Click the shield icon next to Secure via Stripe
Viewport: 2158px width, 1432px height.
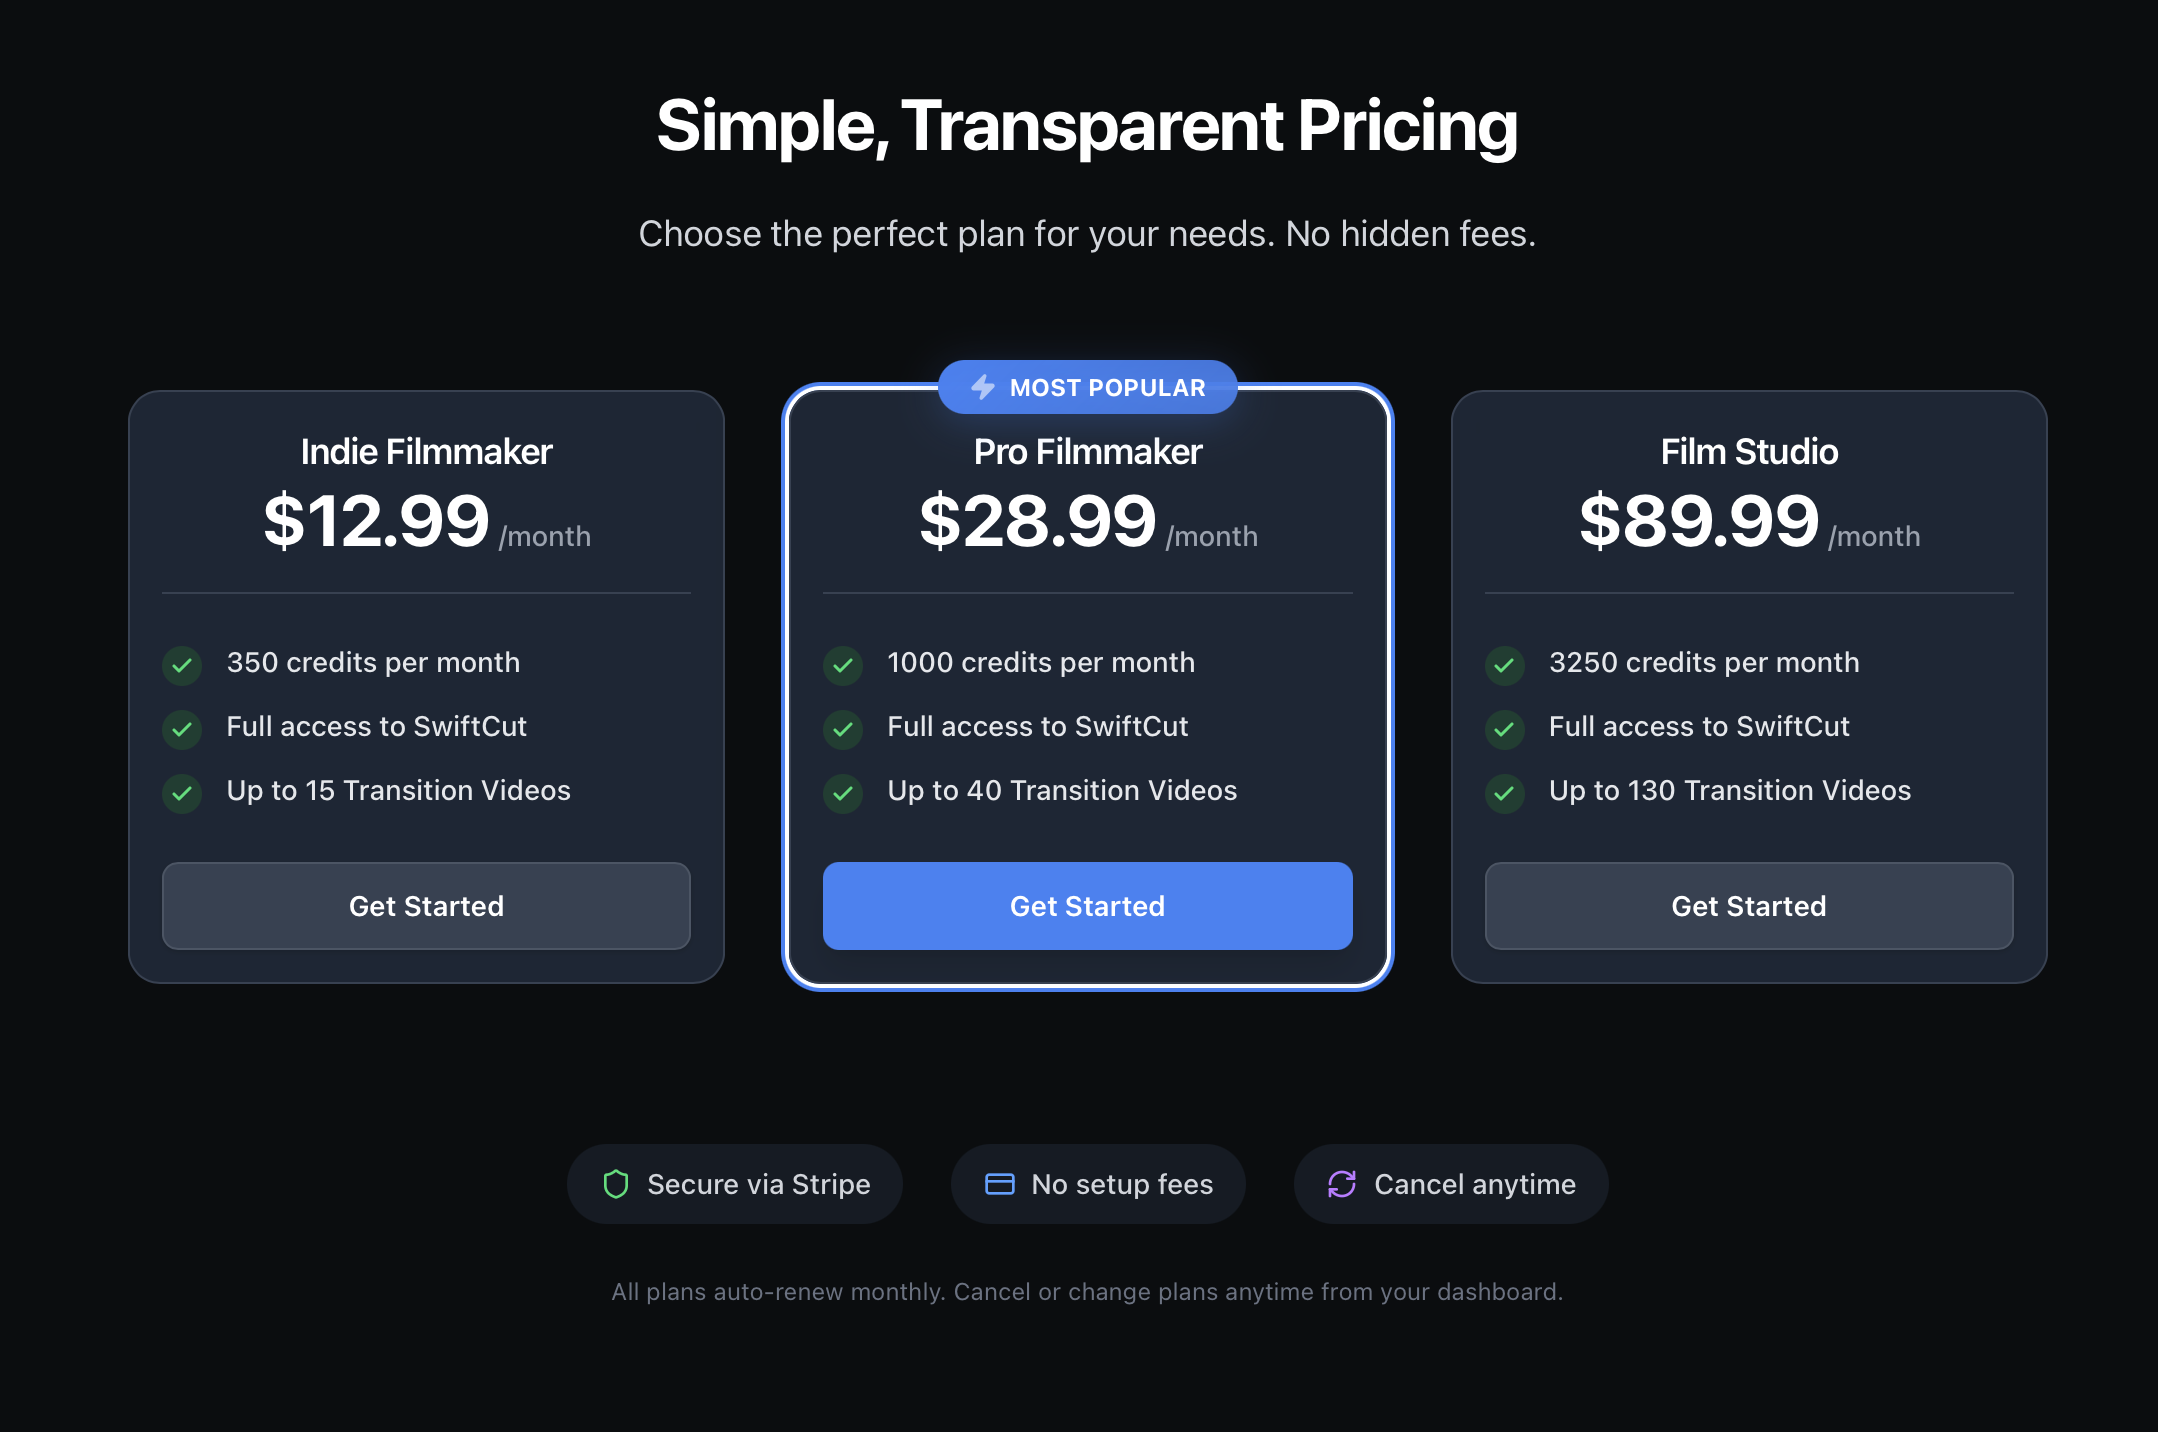point(616,1184)
